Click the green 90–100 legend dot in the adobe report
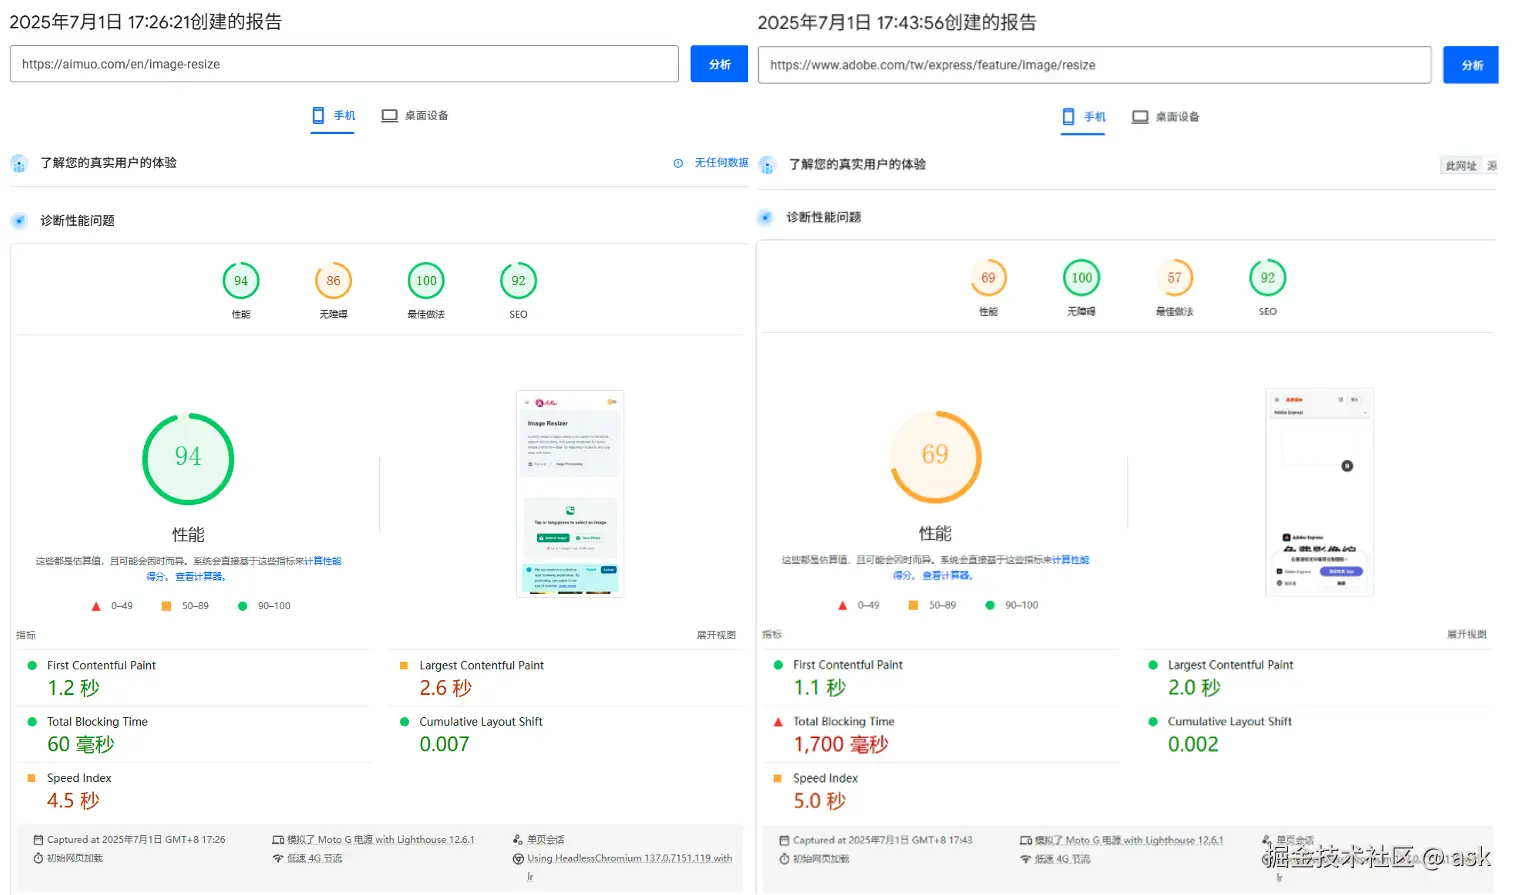1515x895 pixels. 990,605
